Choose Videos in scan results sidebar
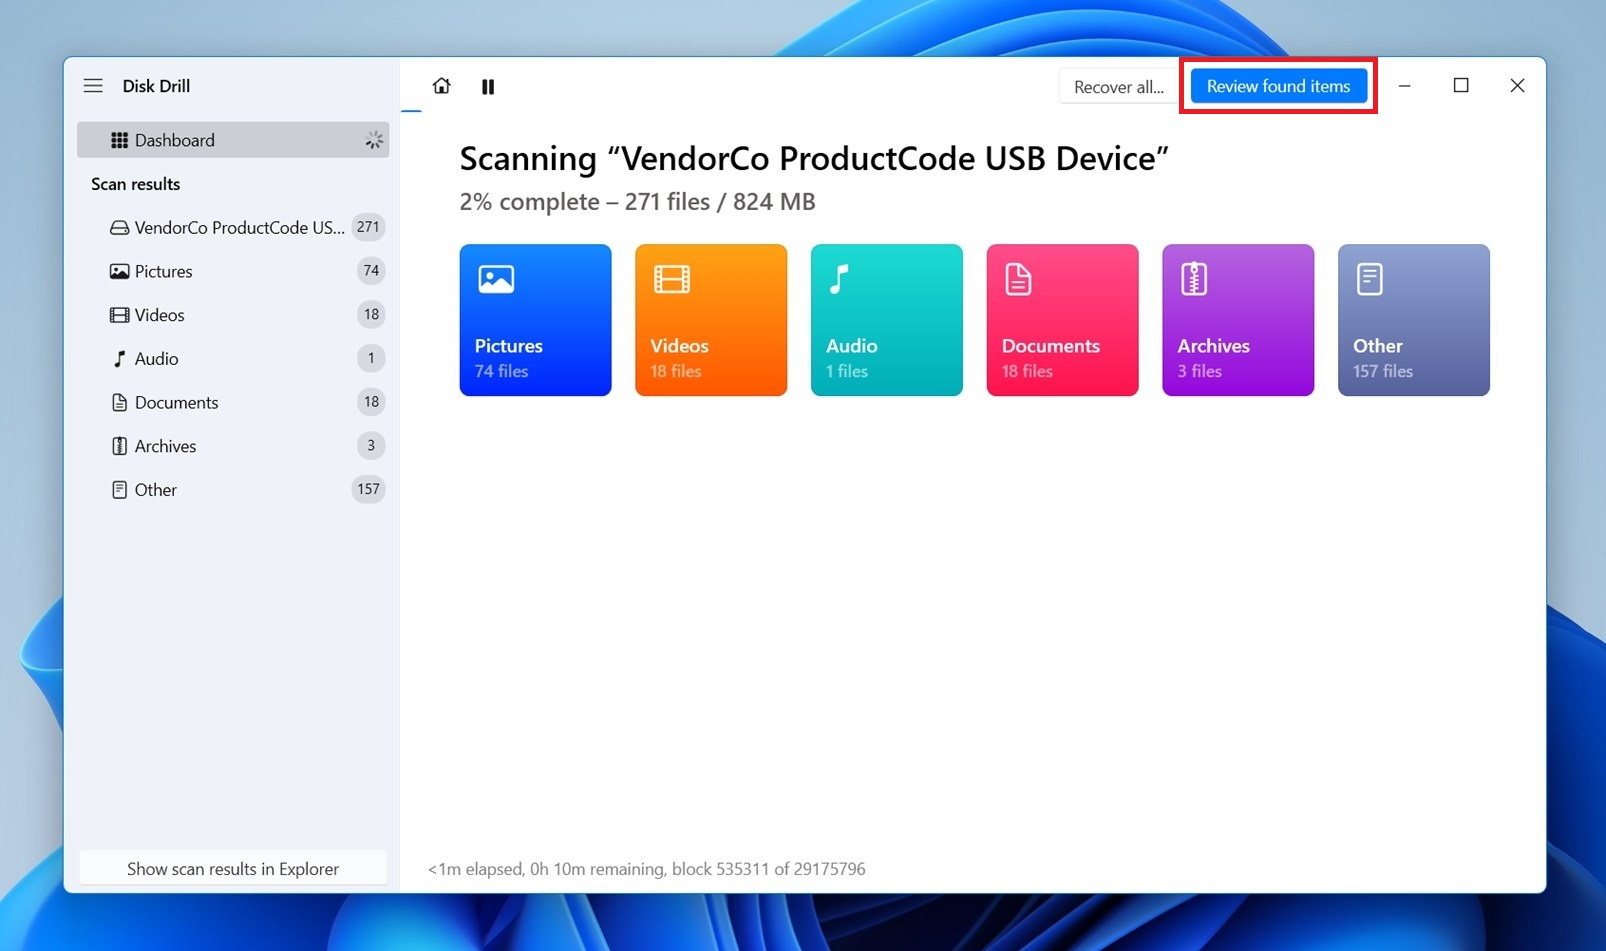This screenshot has height=951, width=1606. 160,315
